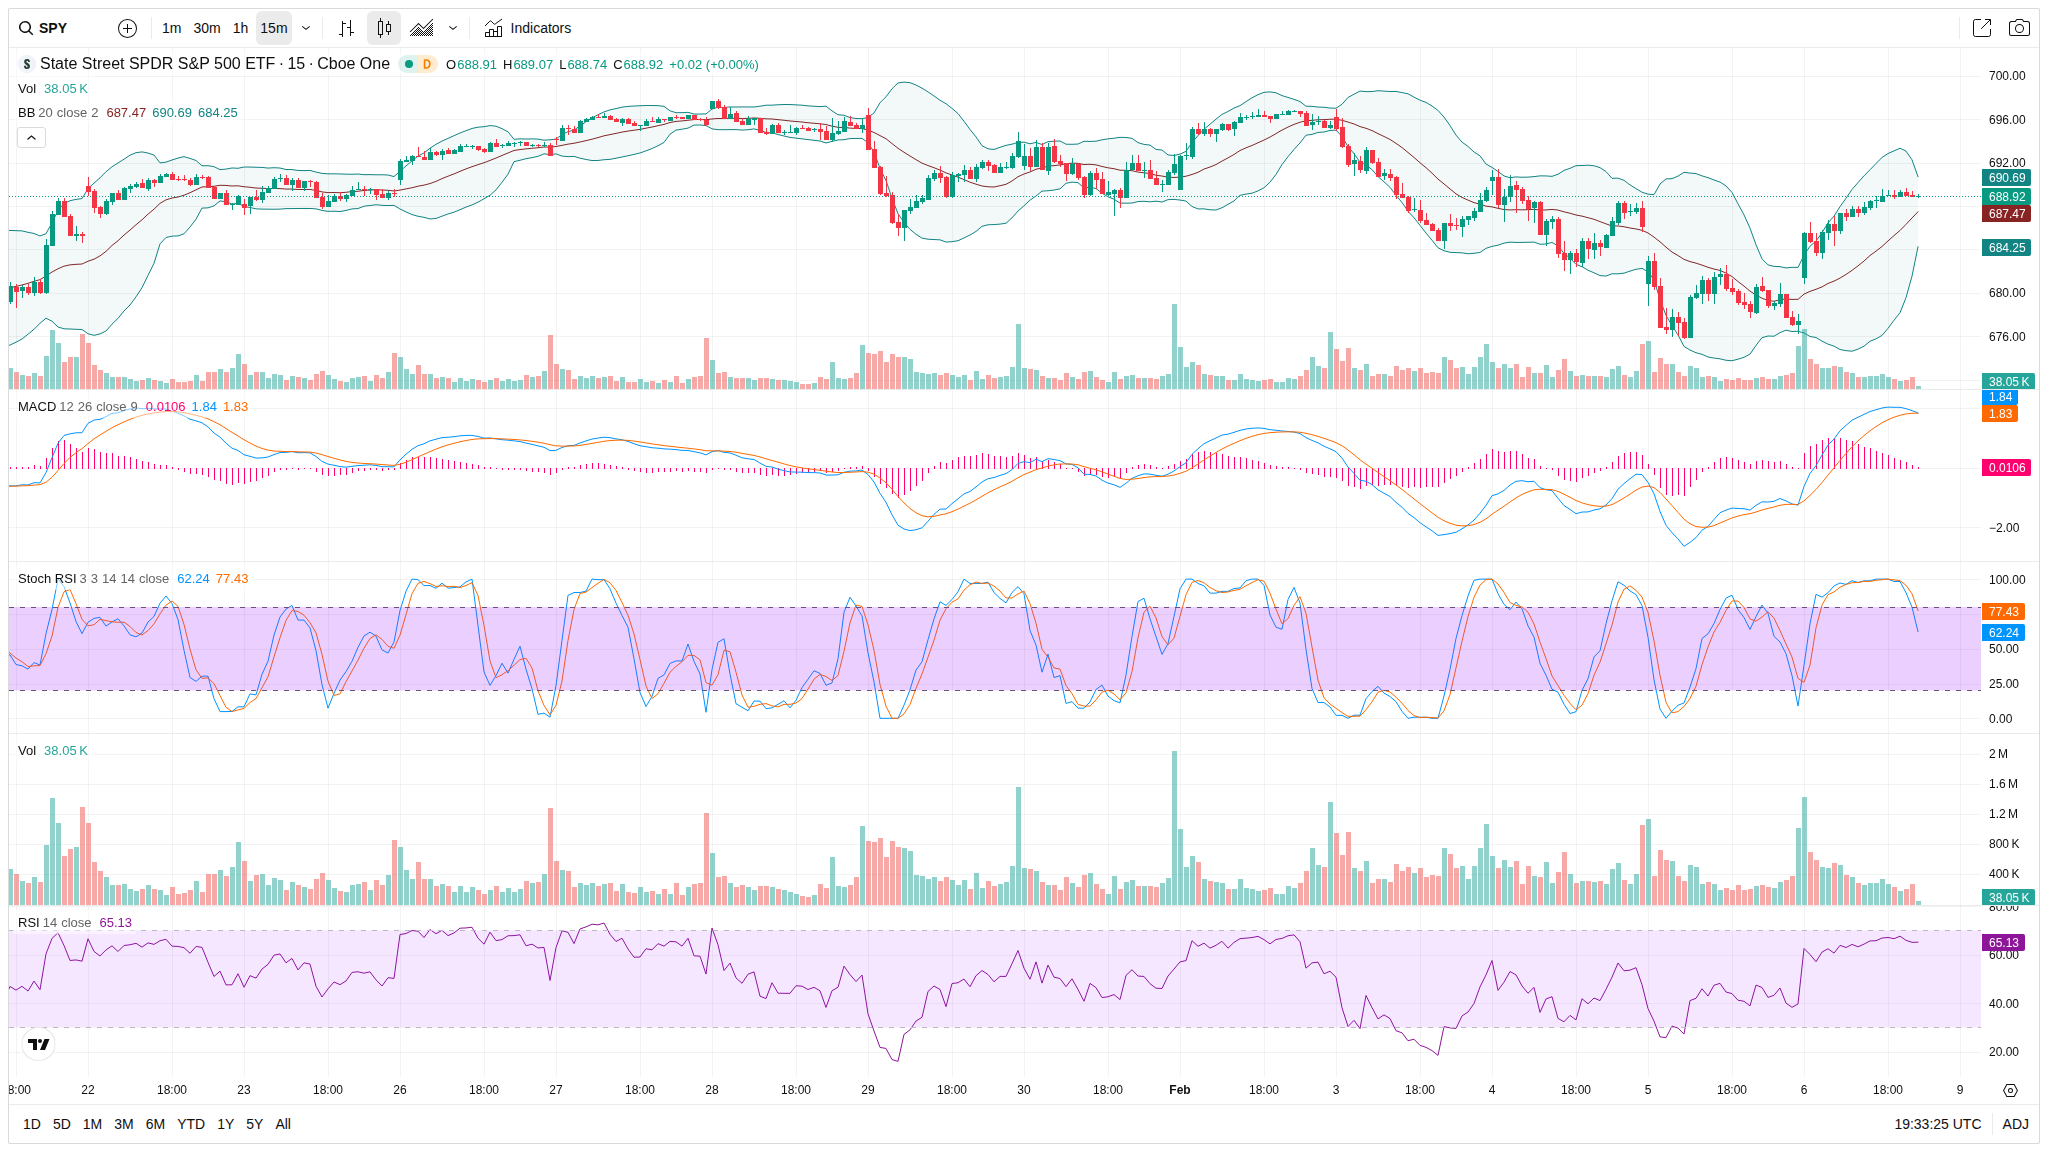The width and height of the screenshot is (2048, 1152).
Task: Select the Bars chart style icon
Action: pos(346,28)
